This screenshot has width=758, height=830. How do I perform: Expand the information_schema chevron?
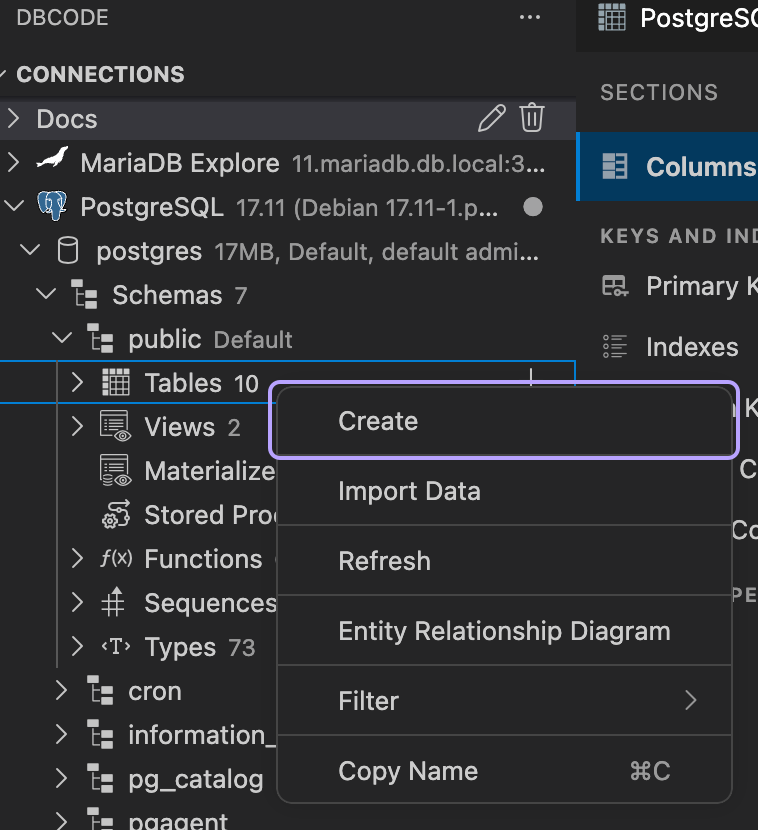pyautogui.click(x=62, y=734)
